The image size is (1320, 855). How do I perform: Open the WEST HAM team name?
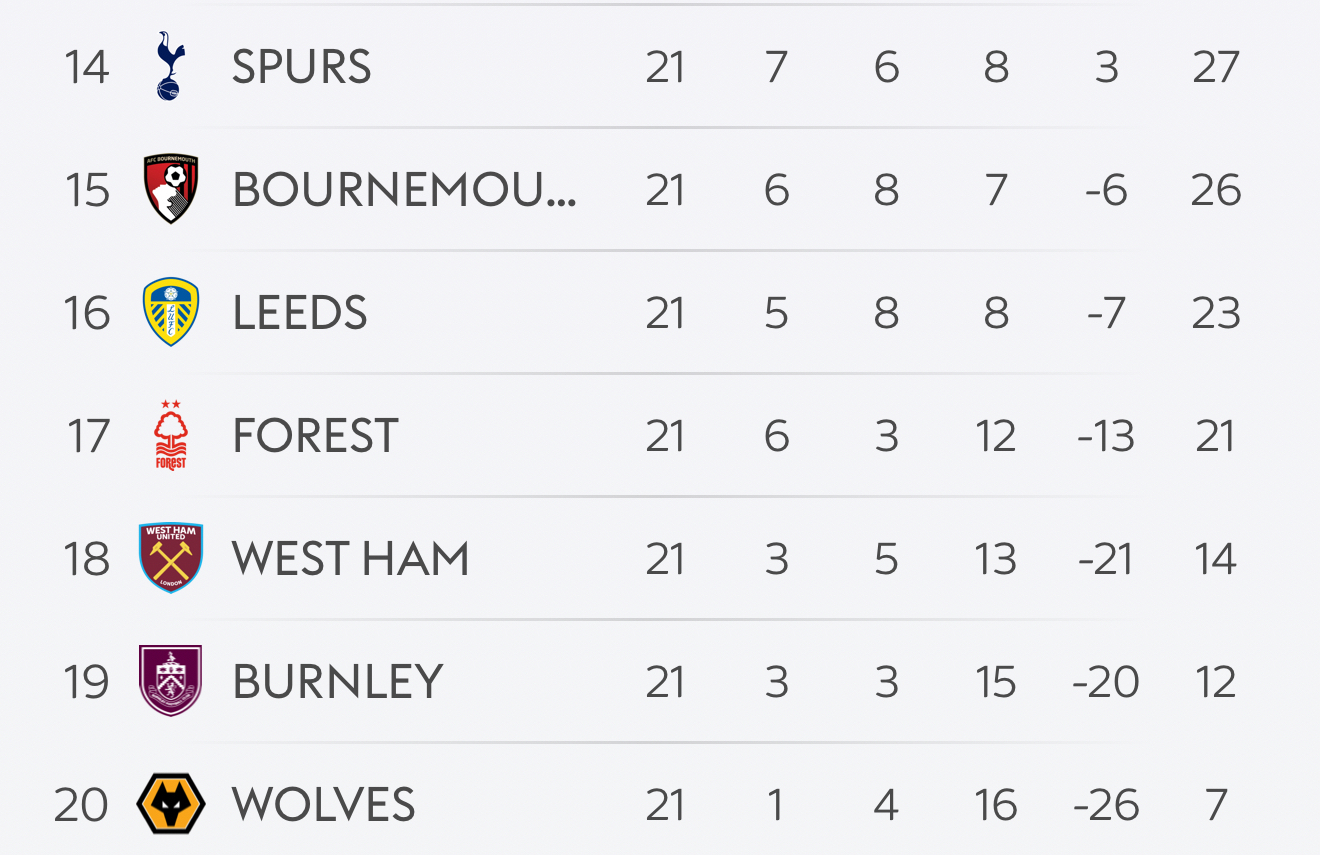pos(350,559)
